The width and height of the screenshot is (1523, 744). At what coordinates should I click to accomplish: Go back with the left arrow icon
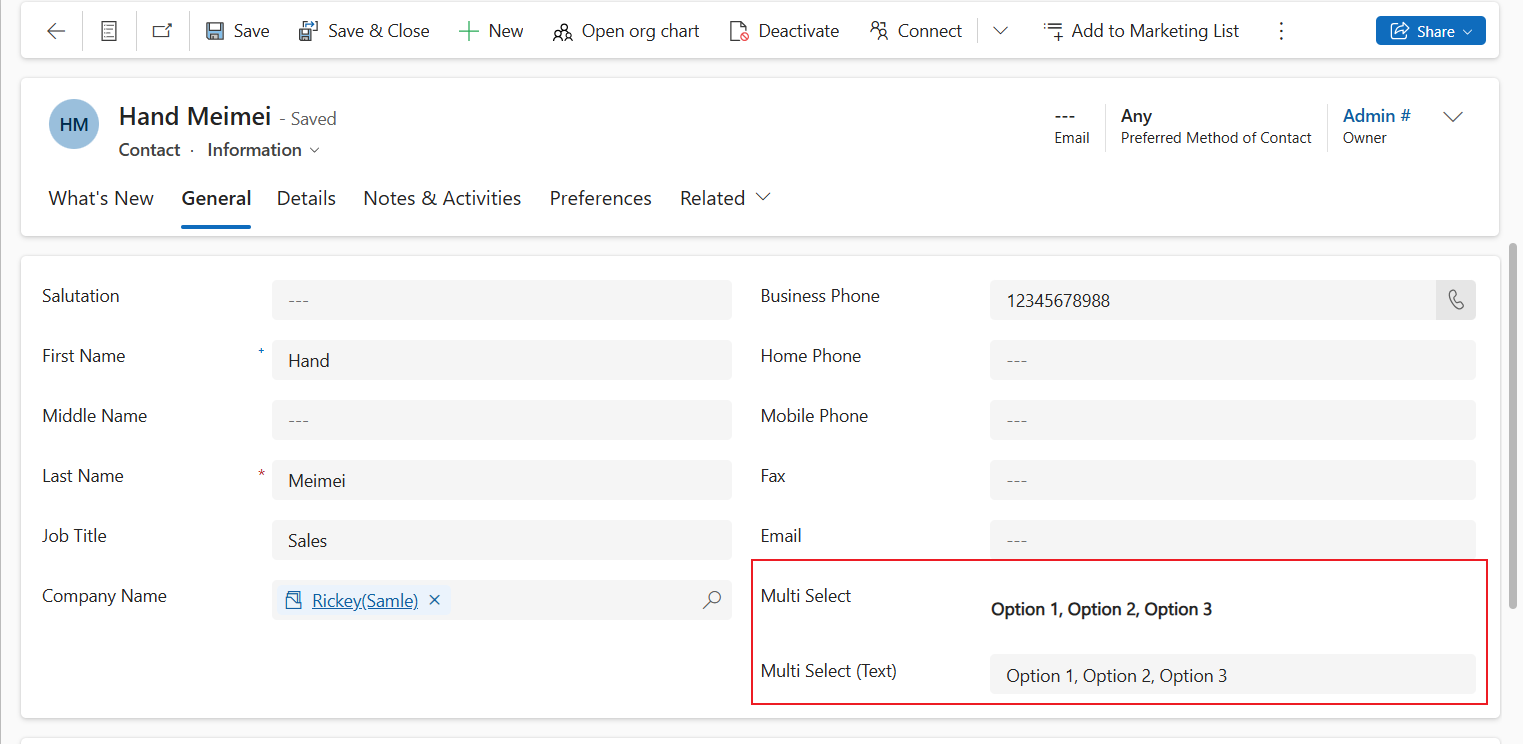click(x=56, y=31)
